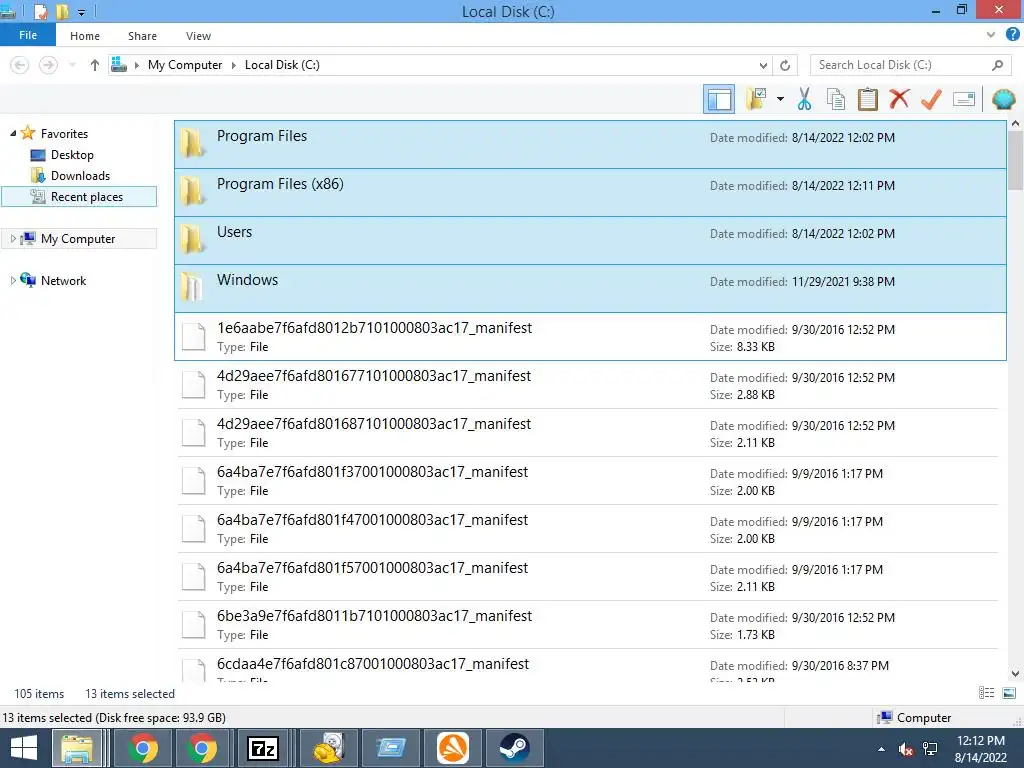Click the Local Disk (C:) breadcrumb segment
The height and width of the screenshot is (768, 1024).
(282, 65)
